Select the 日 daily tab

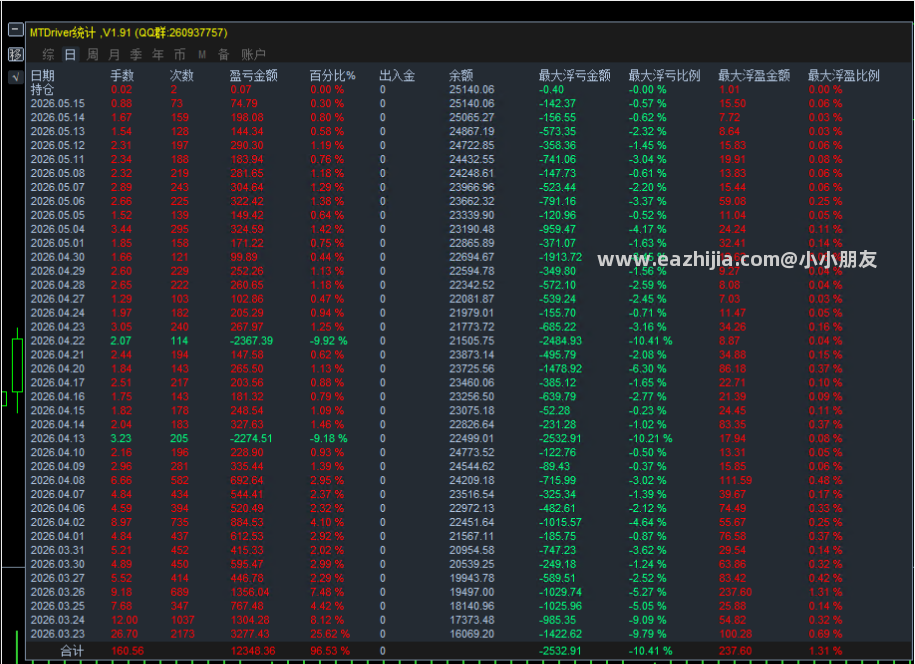[70, 54]
